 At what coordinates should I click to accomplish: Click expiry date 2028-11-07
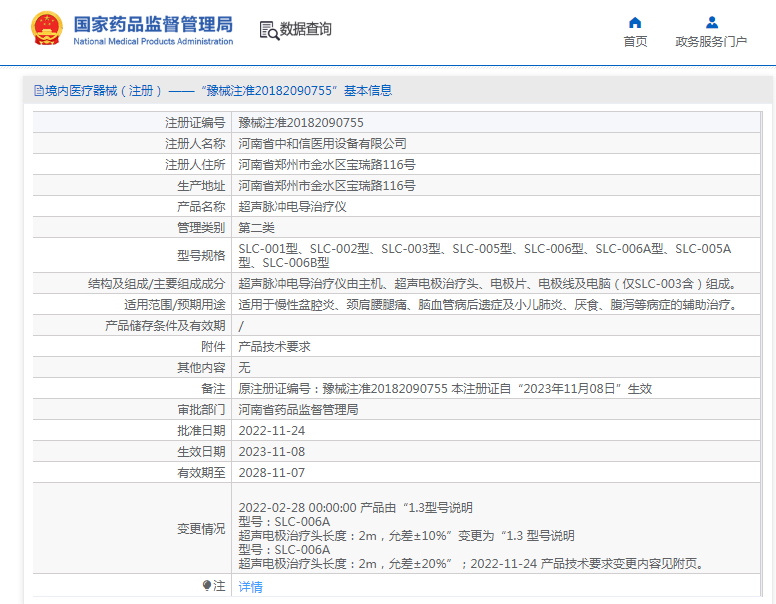(x=272, y=473)
